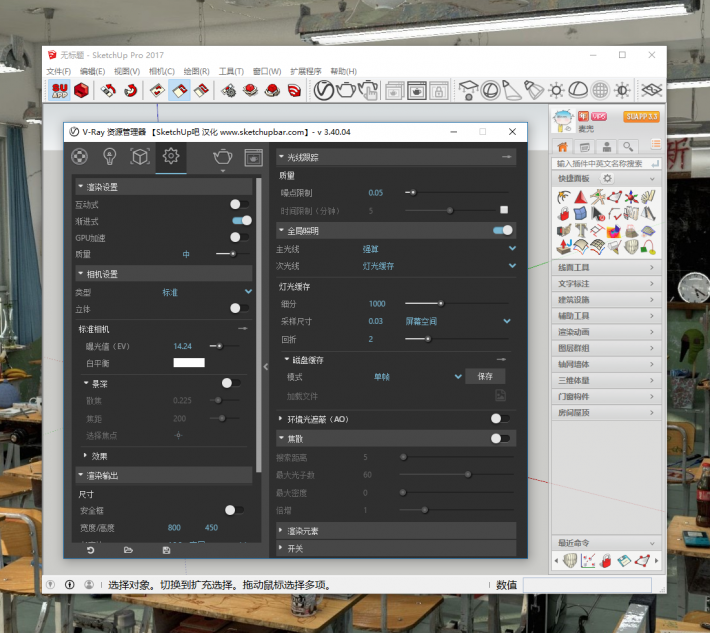
Task: Add V-Ray mesh light sphere-grid icon
Action: pyautogui.click(x=600, y=90)
